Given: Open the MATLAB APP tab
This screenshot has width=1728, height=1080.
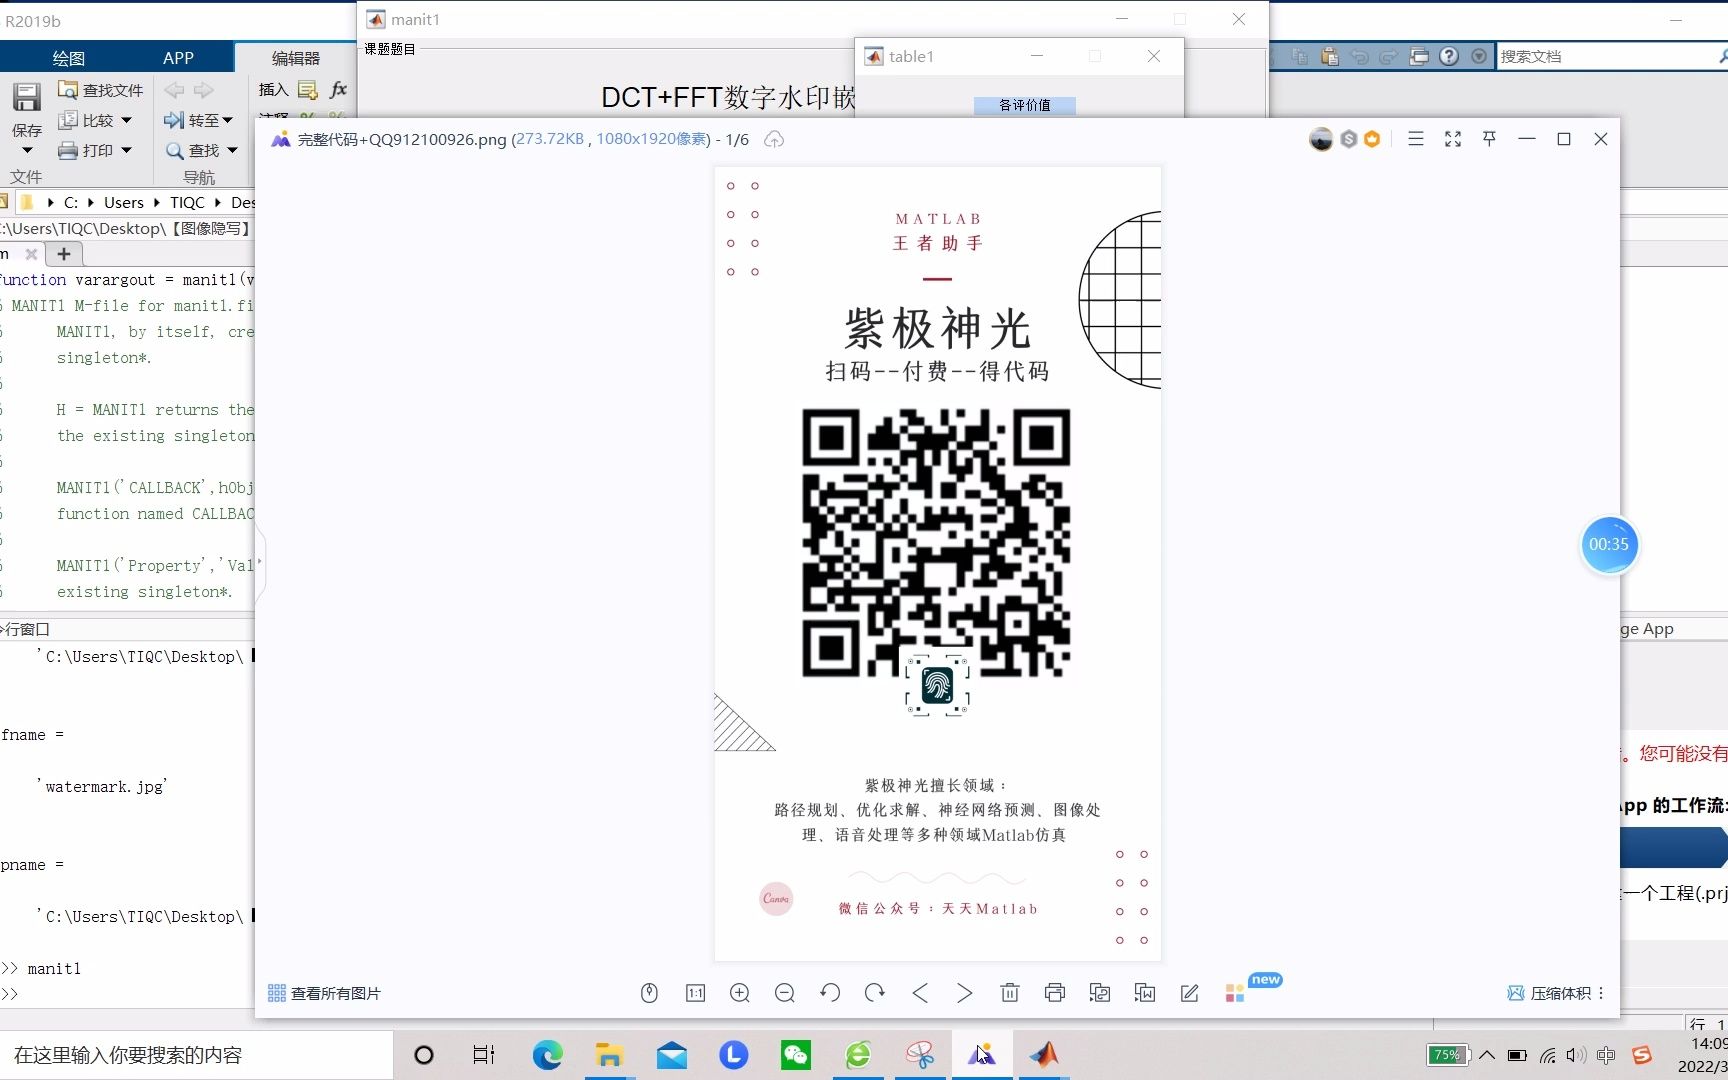Looking at the screenshot, I should point(178,58).
